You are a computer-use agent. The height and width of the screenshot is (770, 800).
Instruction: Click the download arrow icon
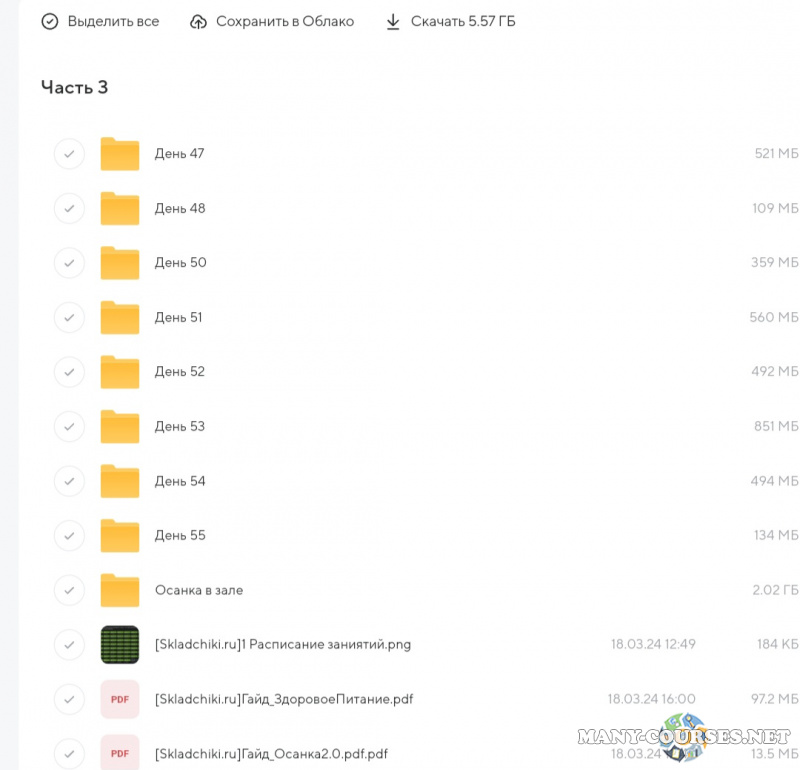393,22
